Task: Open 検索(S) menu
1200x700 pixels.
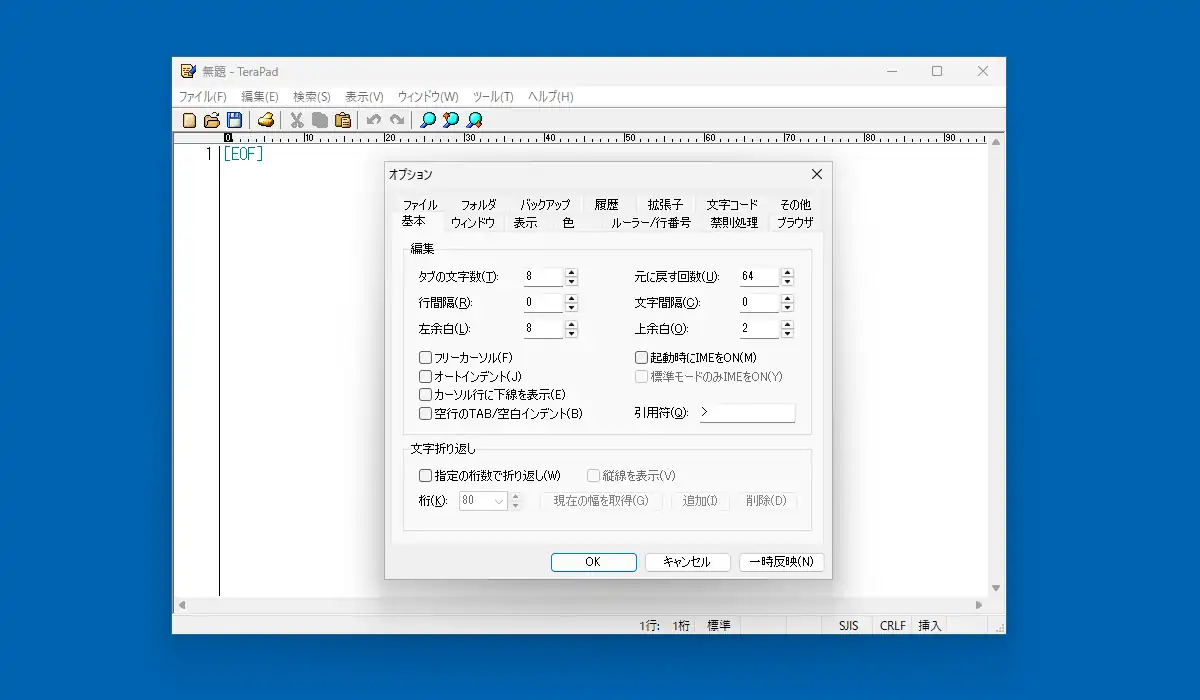Action: click(x=312, y=97)
